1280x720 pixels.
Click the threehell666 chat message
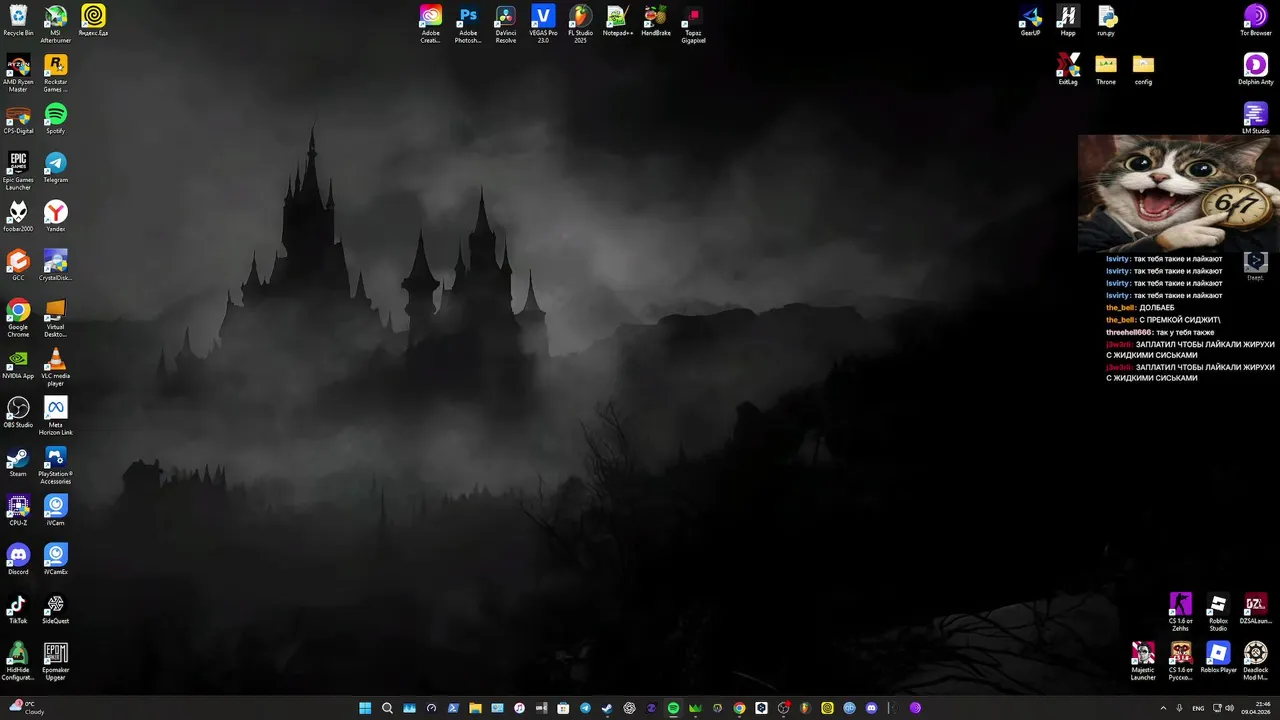tap(1160, 332)
